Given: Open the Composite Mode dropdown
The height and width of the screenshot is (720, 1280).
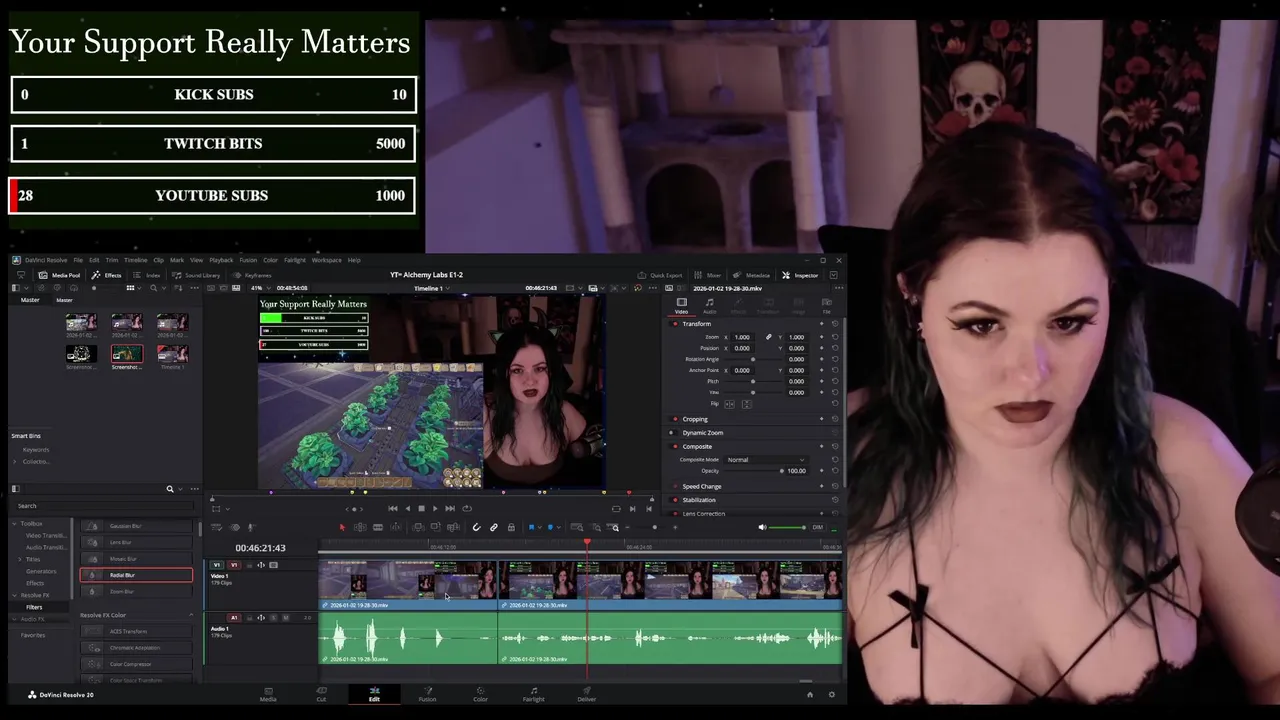Looking at the screenshot, I should click(x=766, y=460).
